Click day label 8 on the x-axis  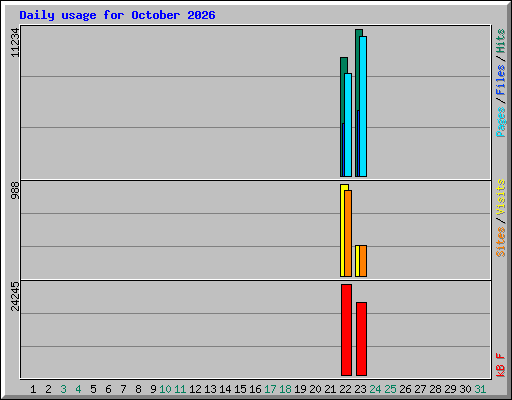[x=138, y=389]
